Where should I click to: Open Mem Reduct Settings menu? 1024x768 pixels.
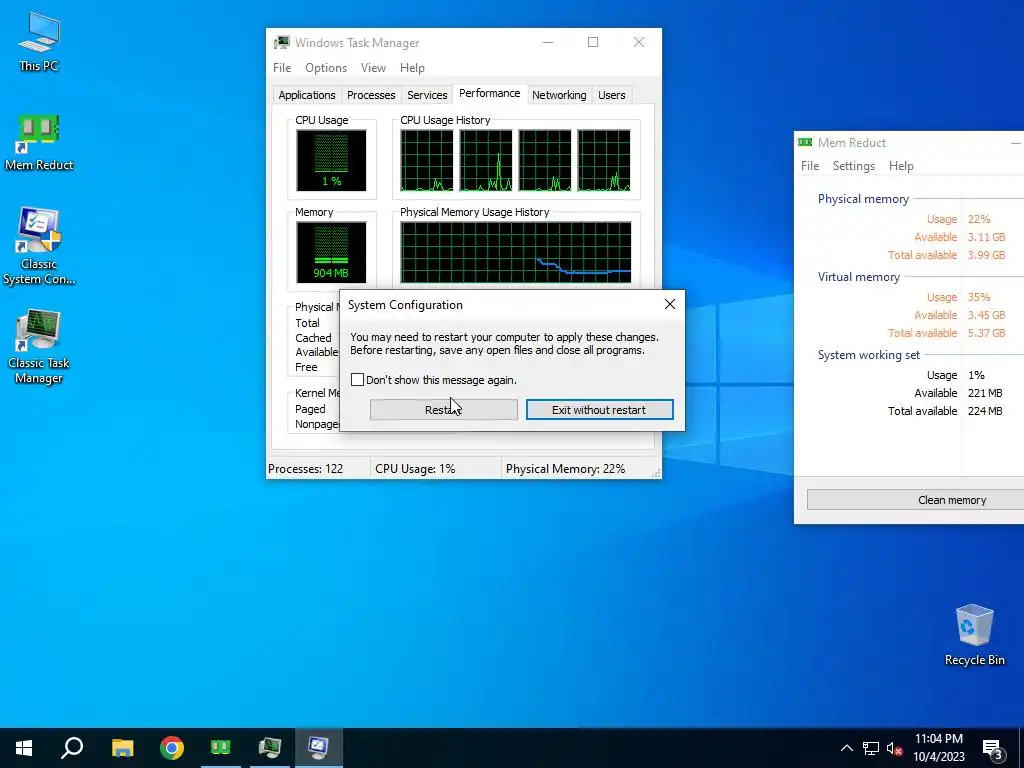pyautogui.click(x=854, y=166)
